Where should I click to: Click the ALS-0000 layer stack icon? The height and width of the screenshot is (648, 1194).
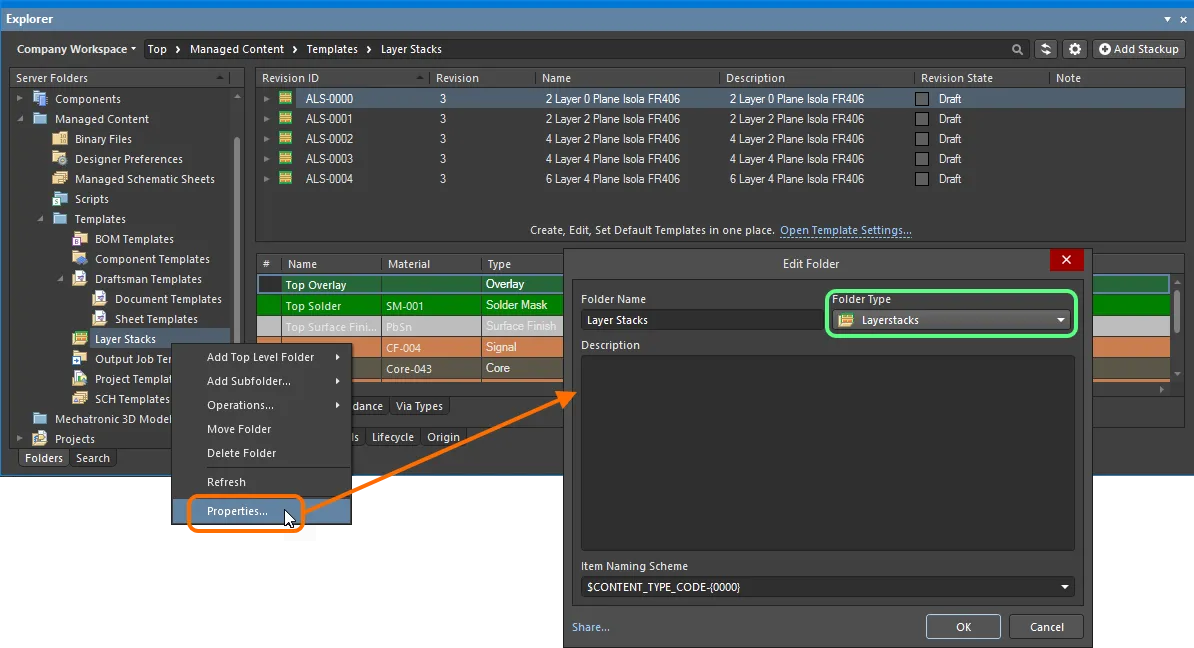coord(286,98)
